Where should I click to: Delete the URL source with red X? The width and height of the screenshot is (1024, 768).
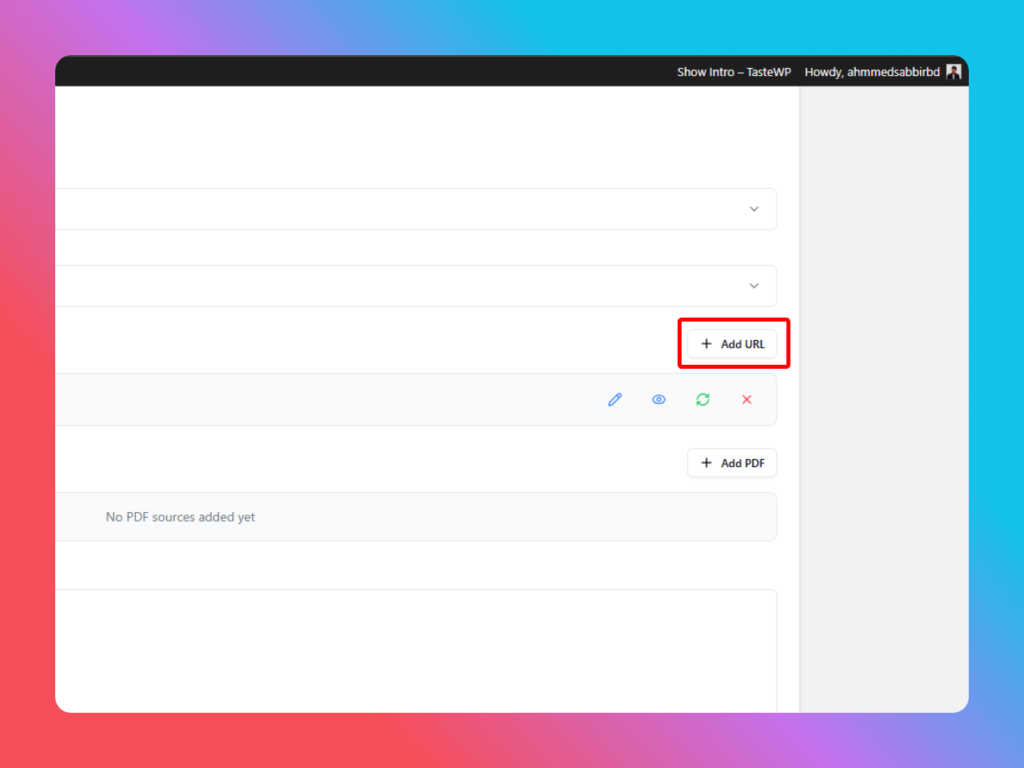pos(746,400)
